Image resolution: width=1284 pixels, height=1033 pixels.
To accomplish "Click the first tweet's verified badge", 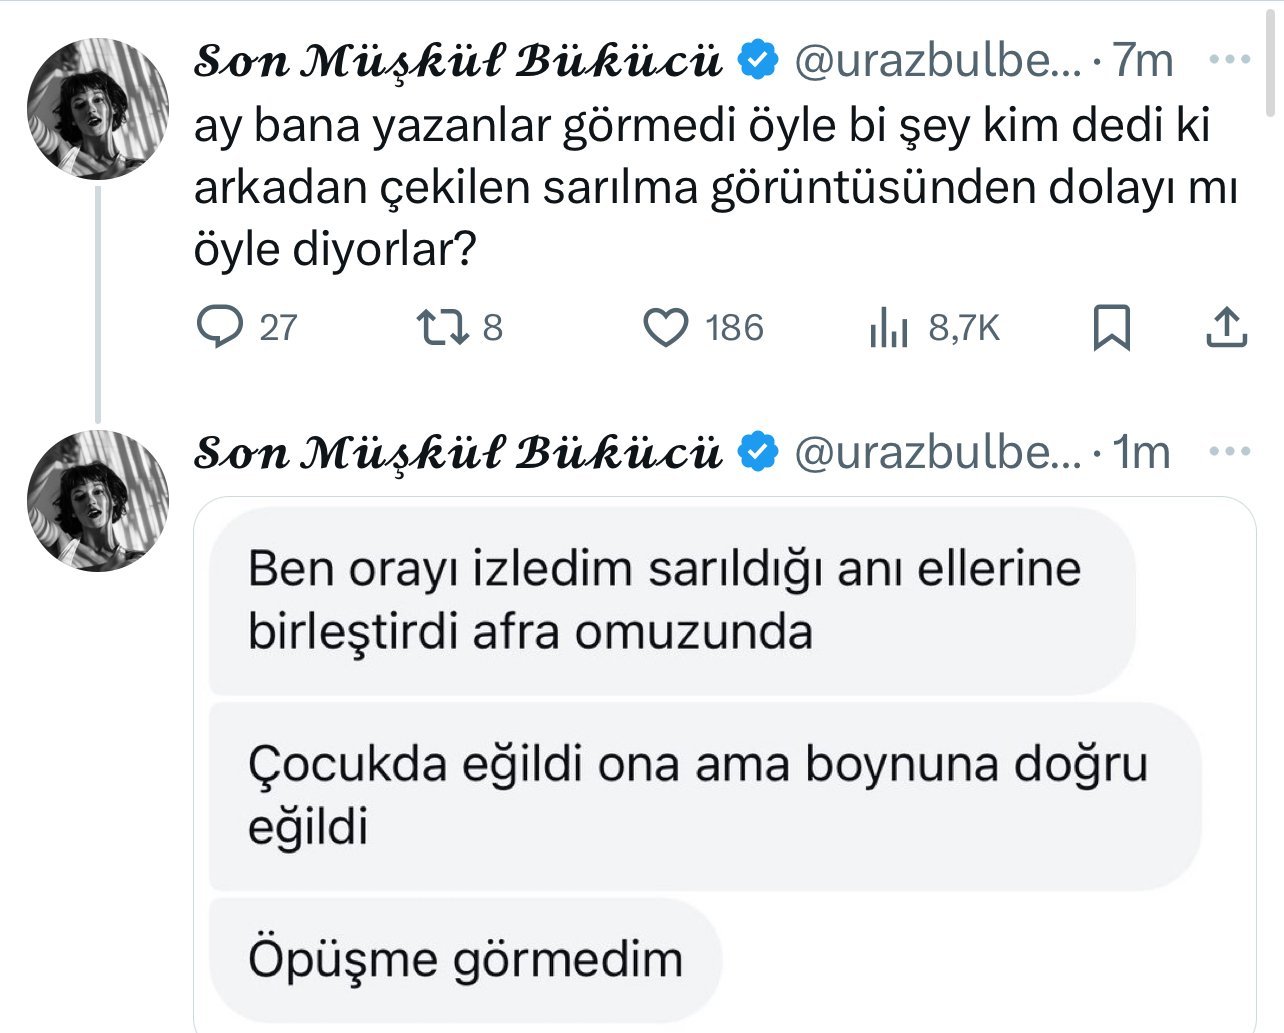I will (x=758, y=60).
